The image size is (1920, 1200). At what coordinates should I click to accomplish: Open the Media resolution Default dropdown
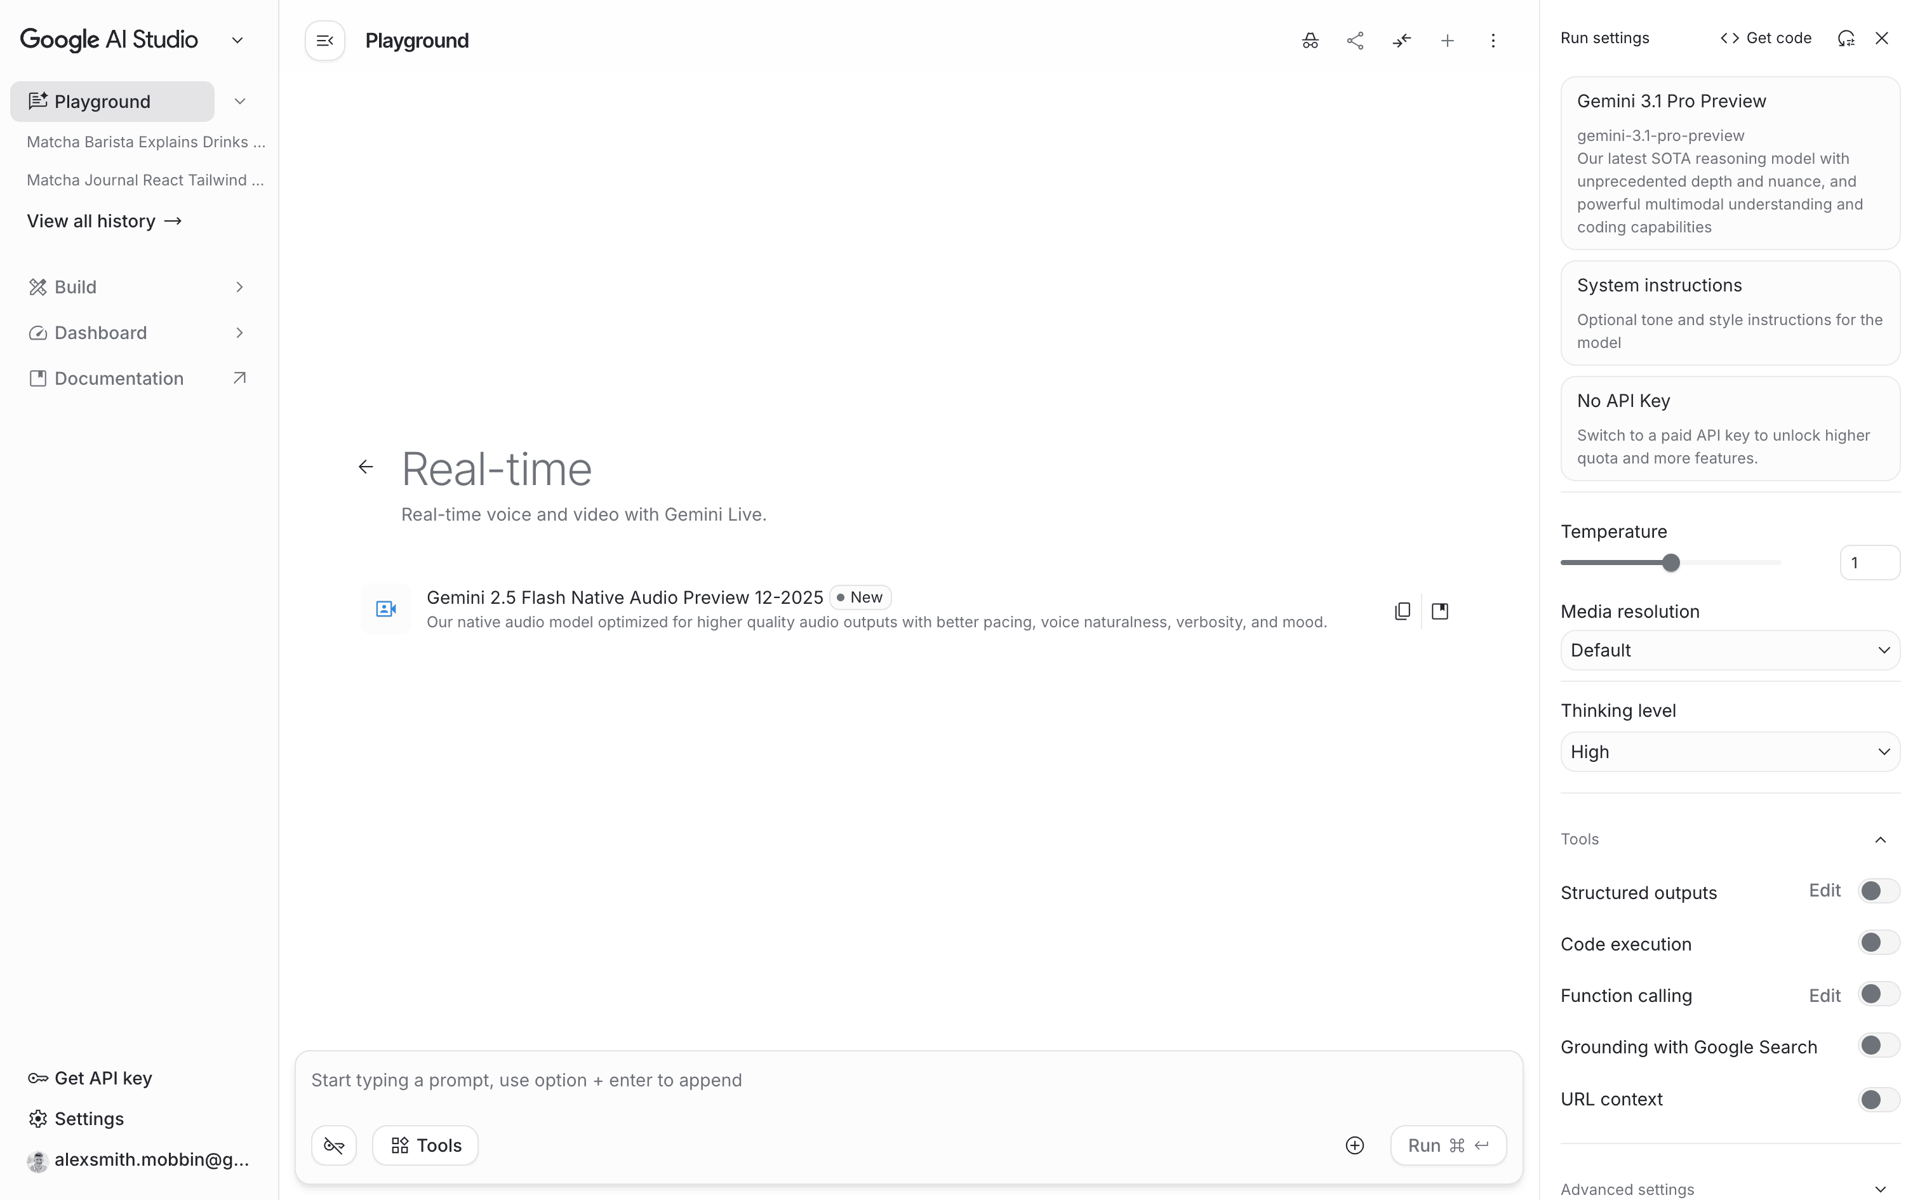(x=1730, y=650)
